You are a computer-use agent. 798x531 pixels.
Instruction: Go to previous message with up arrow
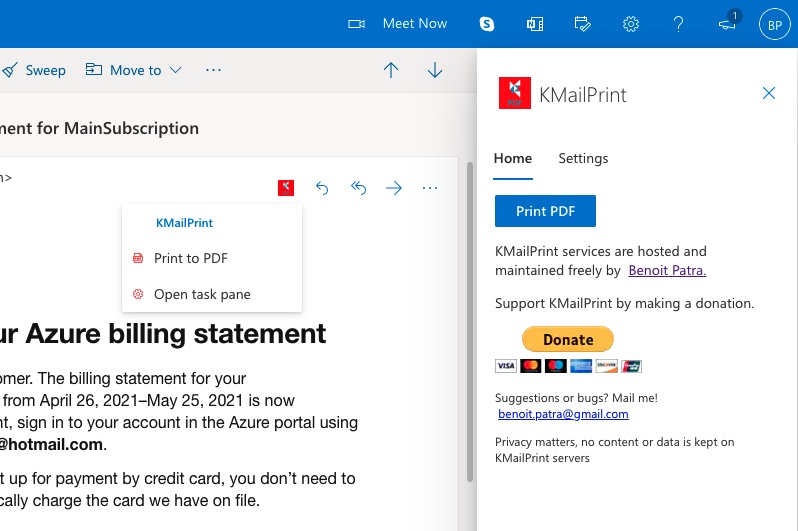391,70
